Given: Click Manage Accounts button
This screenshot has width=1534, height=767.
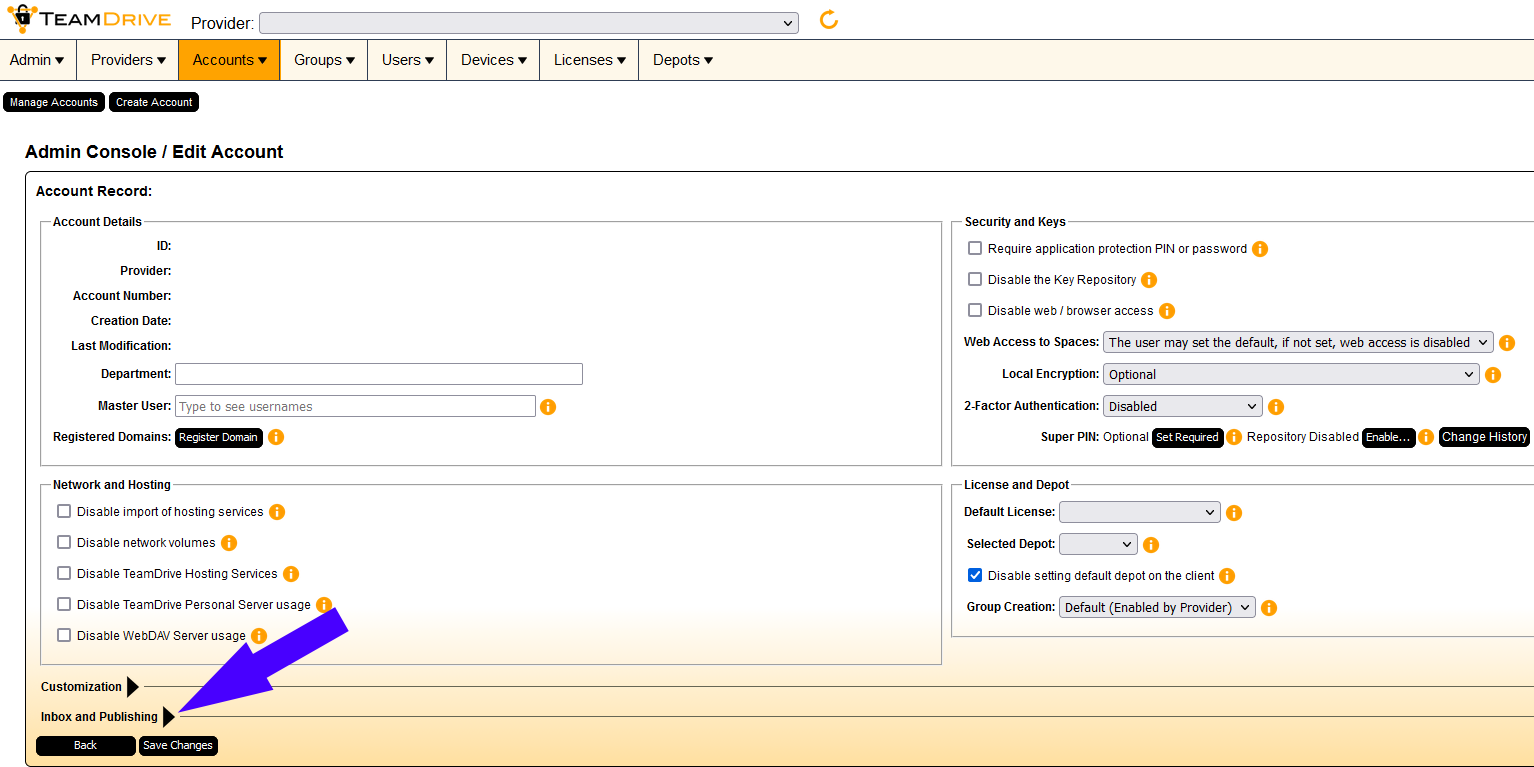Looking at the screenshot, I should pyautogui.click(x=54, y=102).
